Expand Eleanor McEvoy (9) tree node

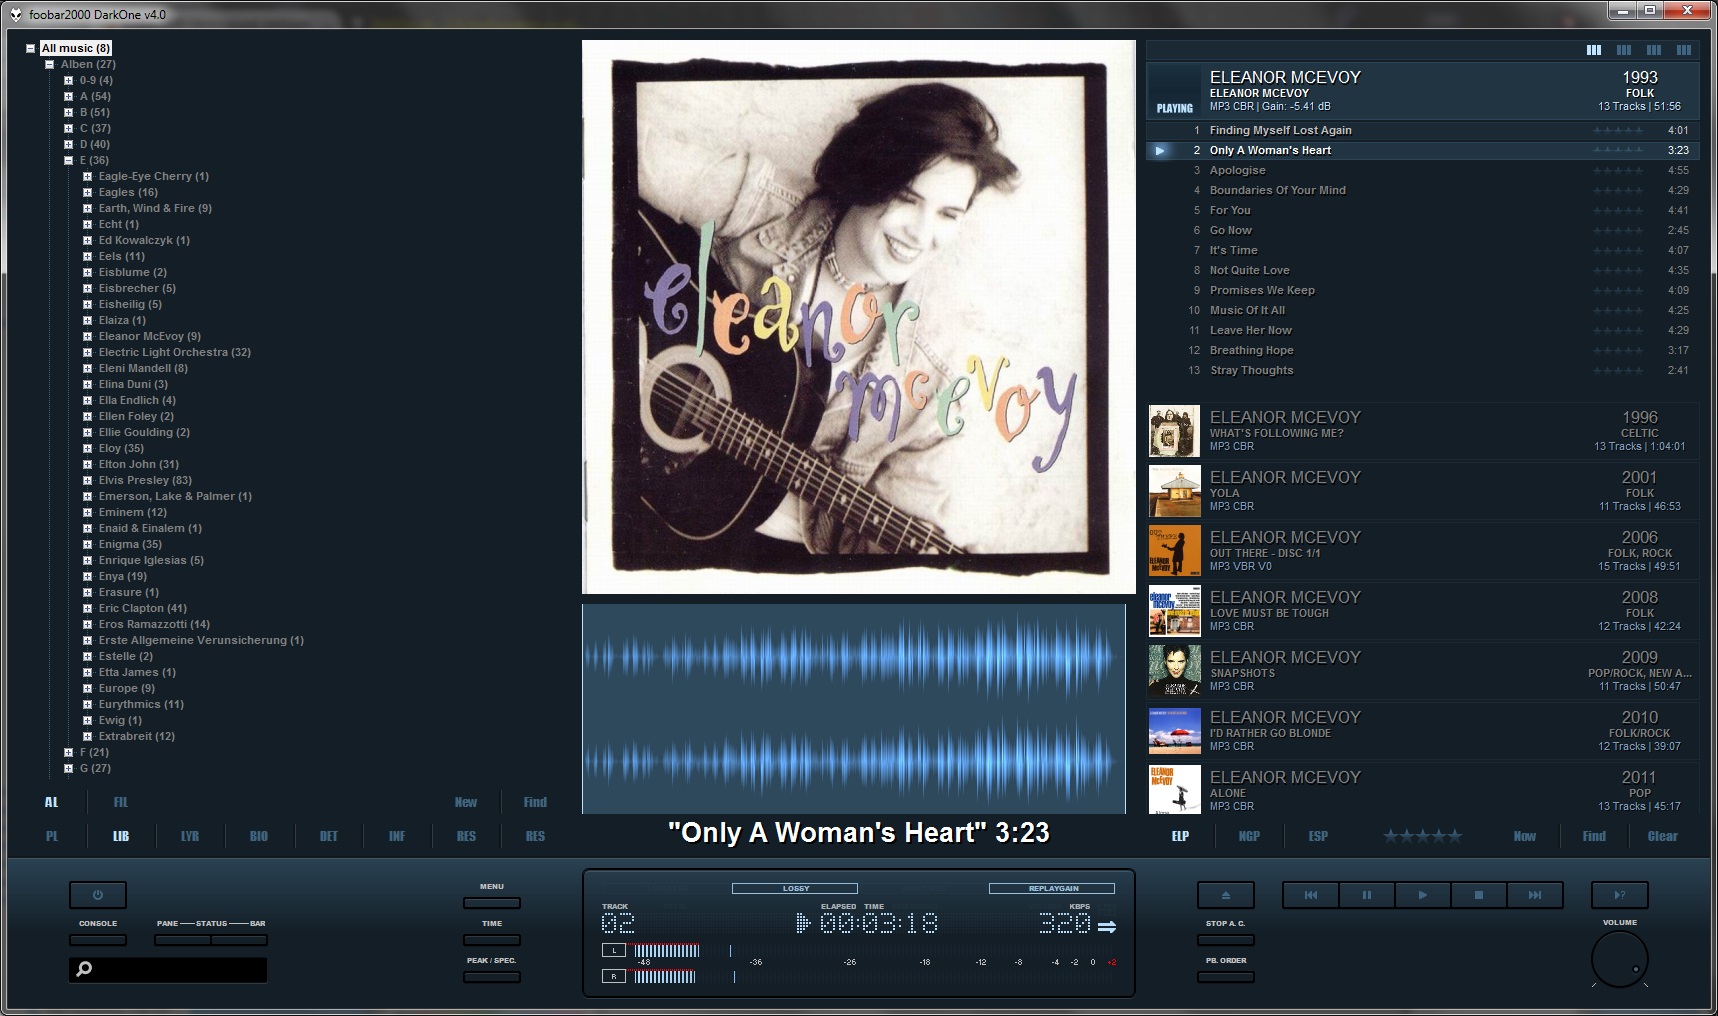point(87,336)
